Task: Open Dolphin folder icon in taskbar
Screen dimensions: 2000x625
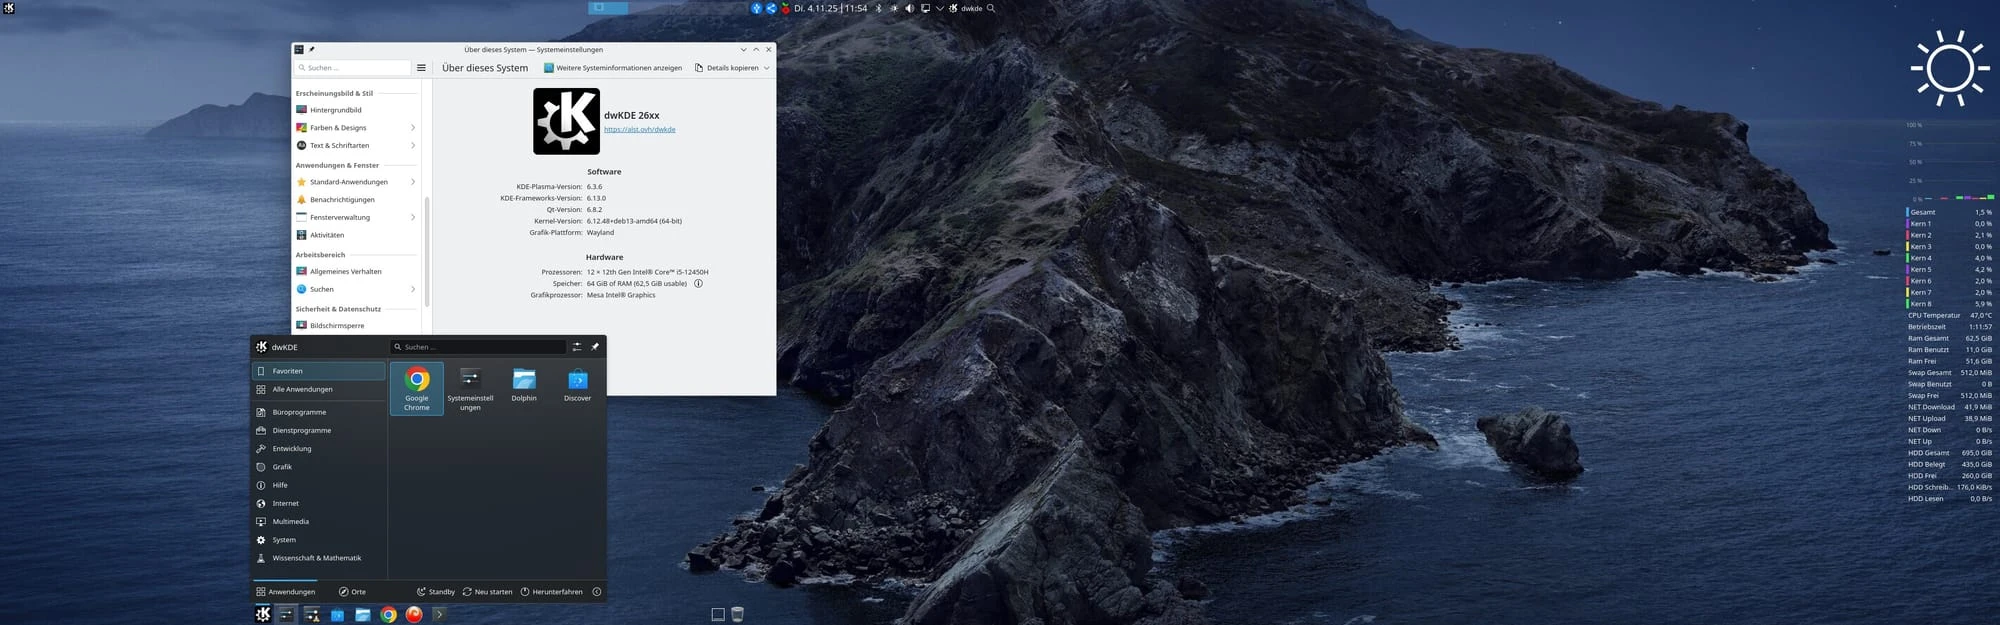Action: pos(363,614)
